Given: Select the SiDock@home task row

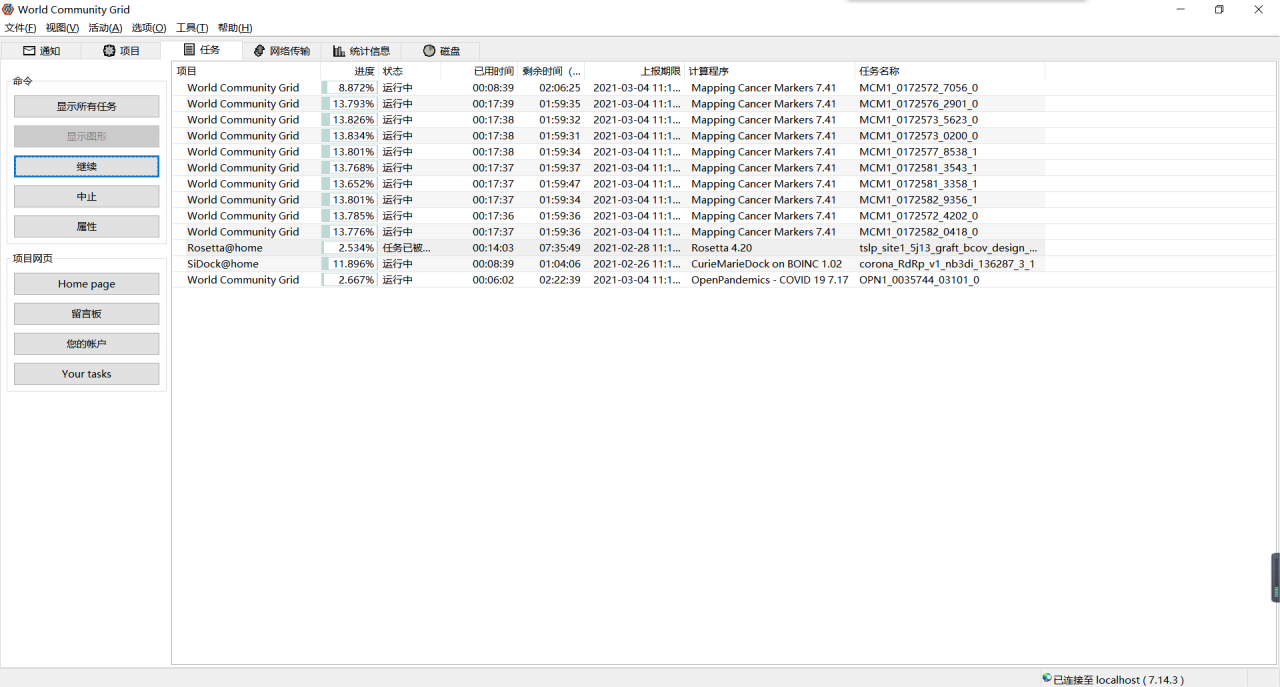Looking at the screenshot, I should (x=609, y=264).
